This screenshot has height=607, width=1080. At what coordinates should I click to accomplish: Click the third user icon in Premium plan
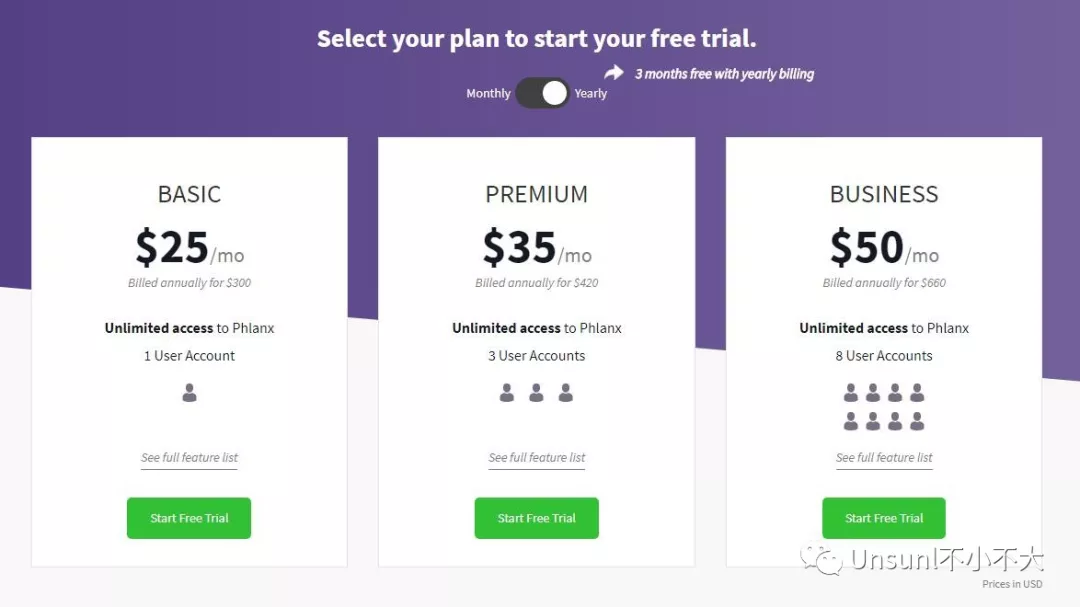(565, 394)
